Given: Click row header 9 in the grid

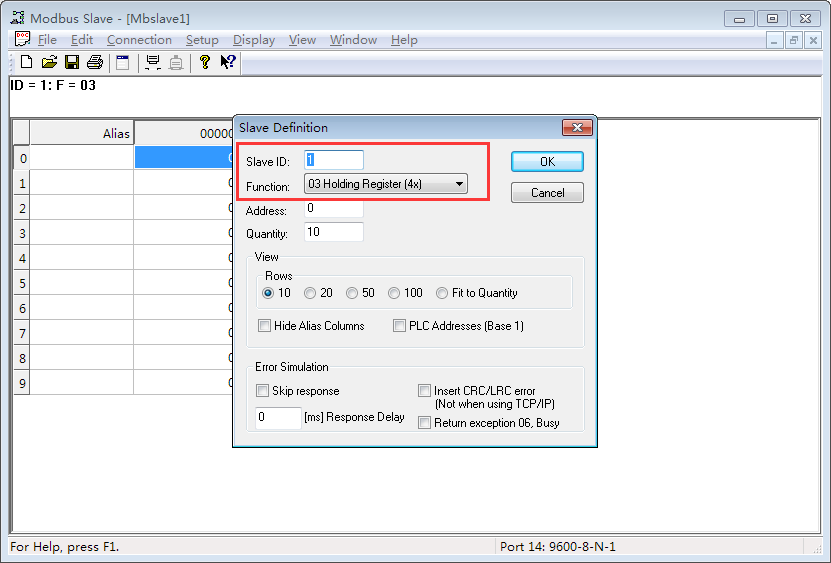Looking at the screenshot, I should 22,383.
